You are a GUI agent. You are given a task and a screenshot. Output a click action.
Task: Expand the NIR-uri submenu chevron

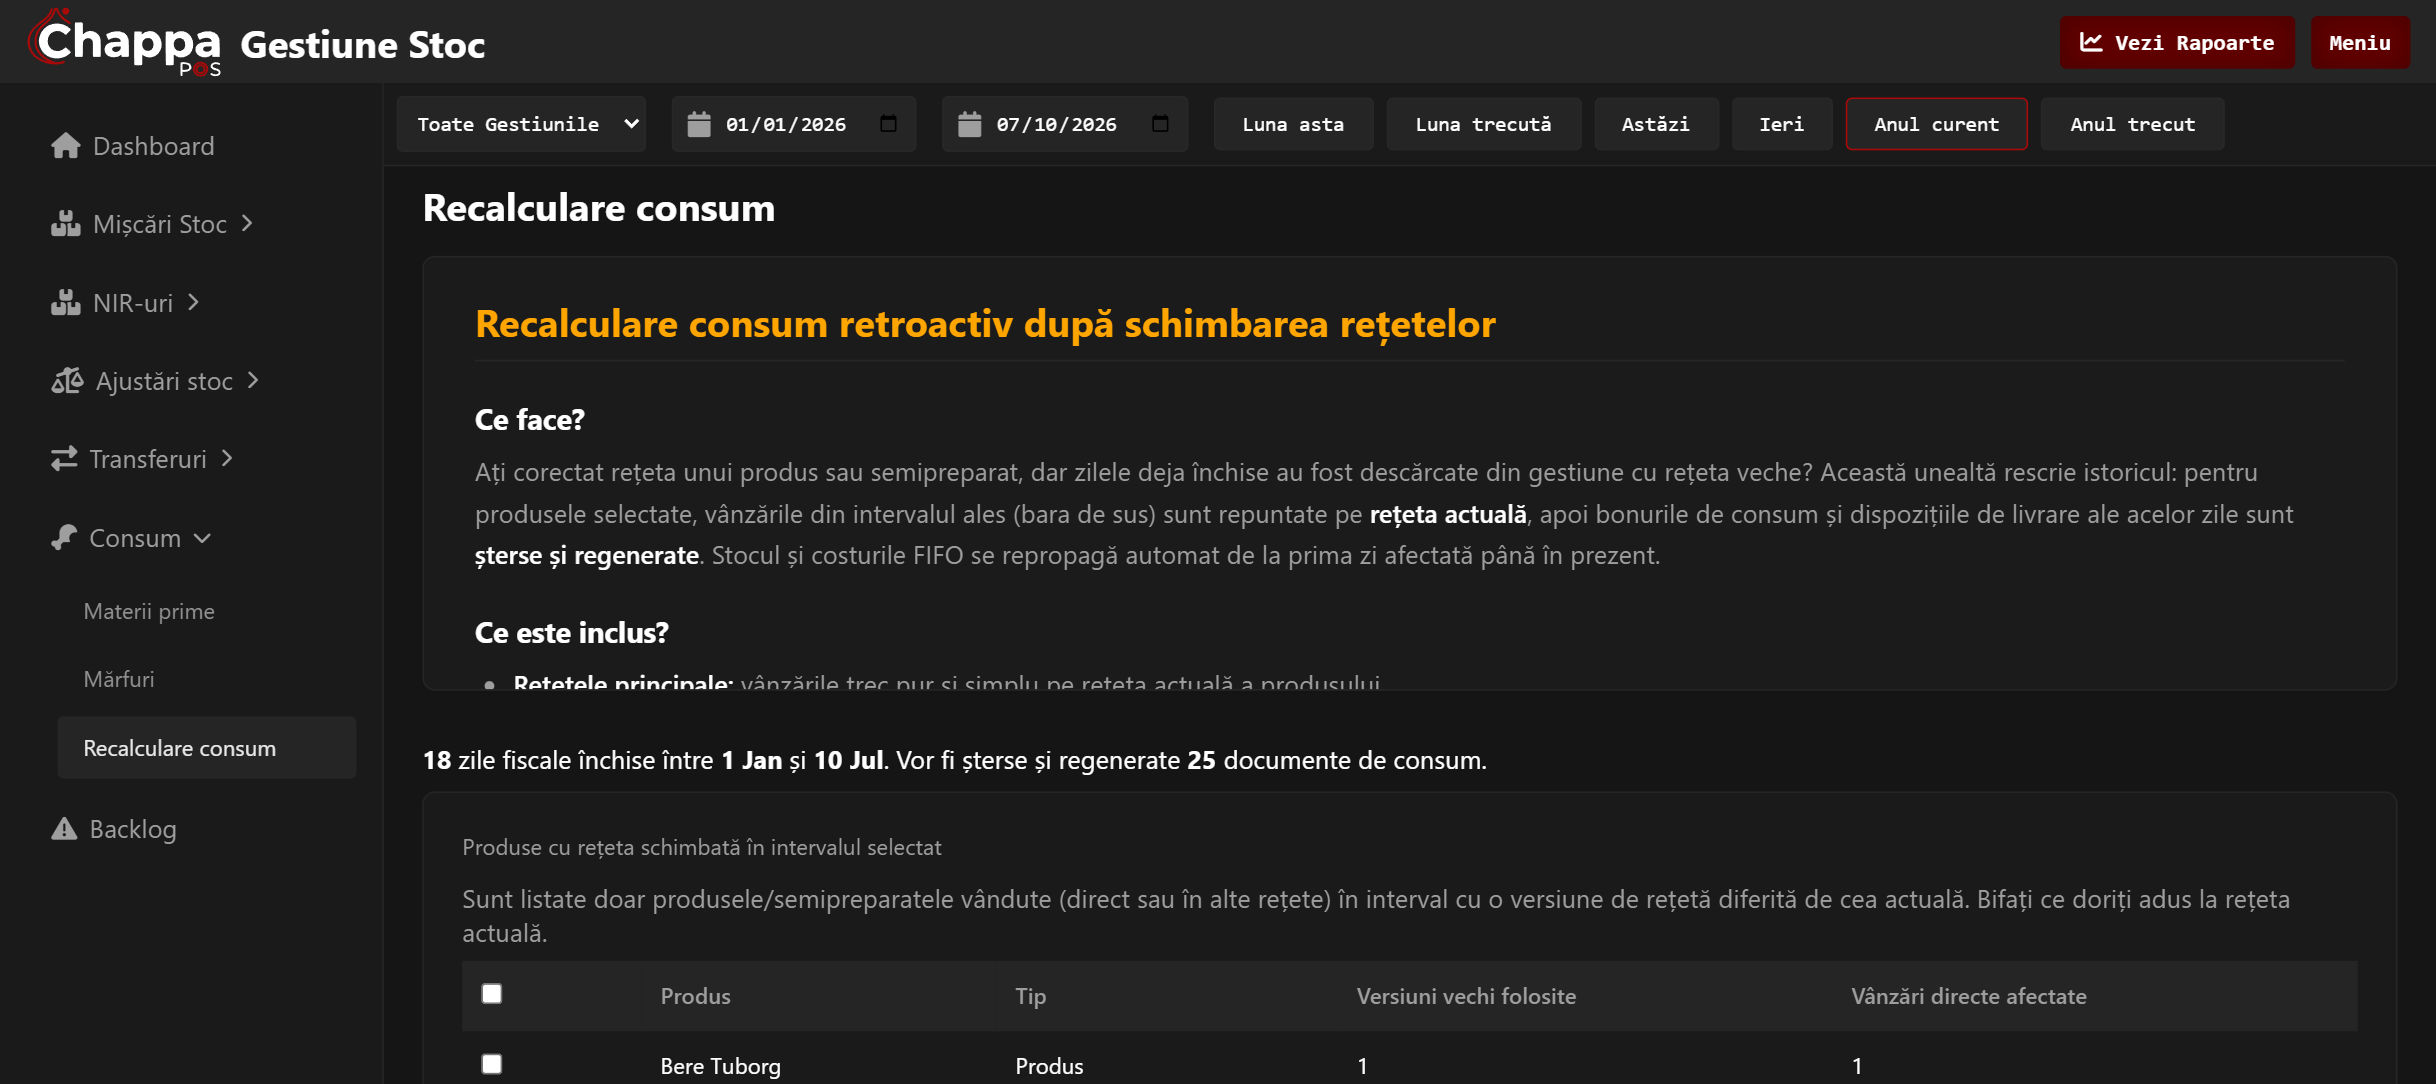193,301
